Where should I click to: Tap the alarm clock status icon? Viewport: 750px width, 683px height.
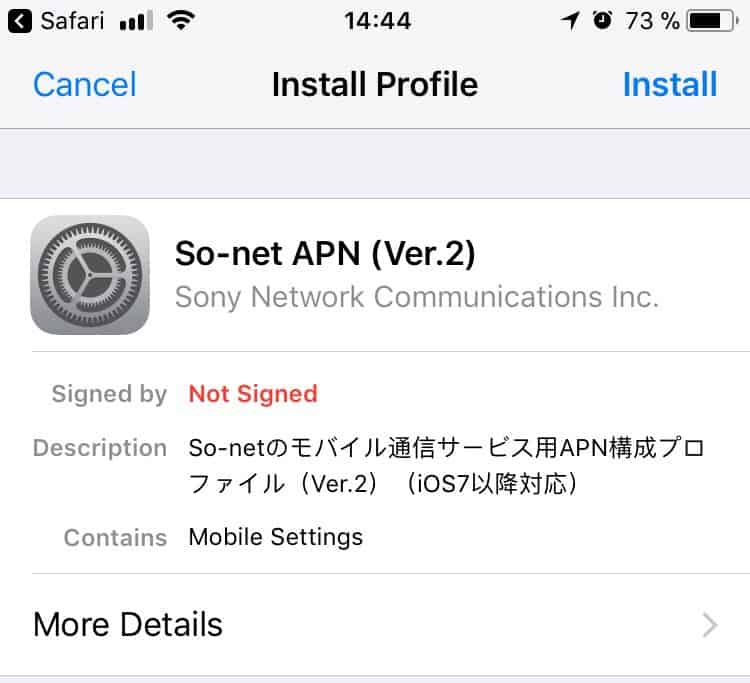[x=602, y=20]
